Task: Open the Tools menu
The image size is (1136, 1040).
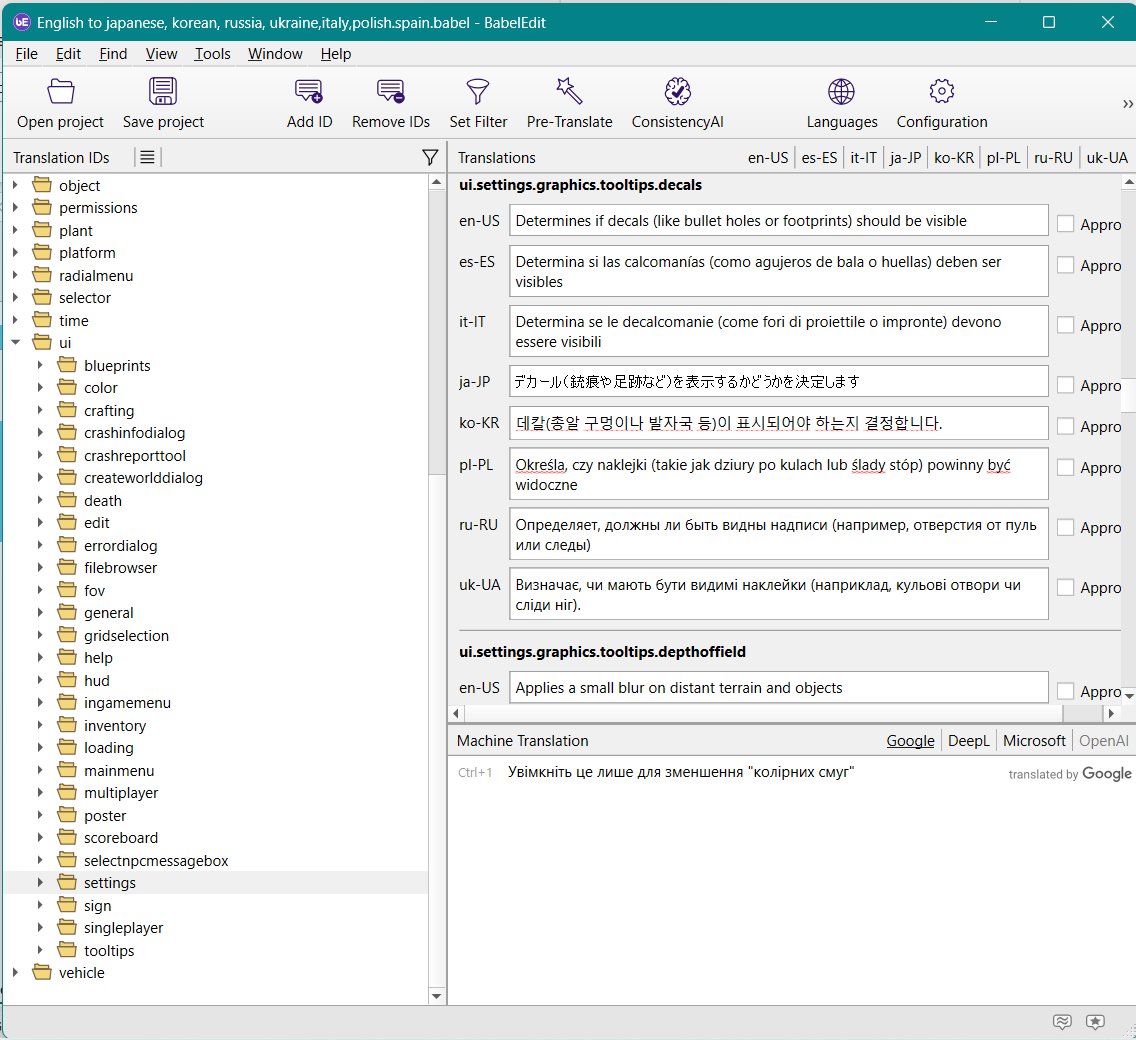Action: pos(212,54)
